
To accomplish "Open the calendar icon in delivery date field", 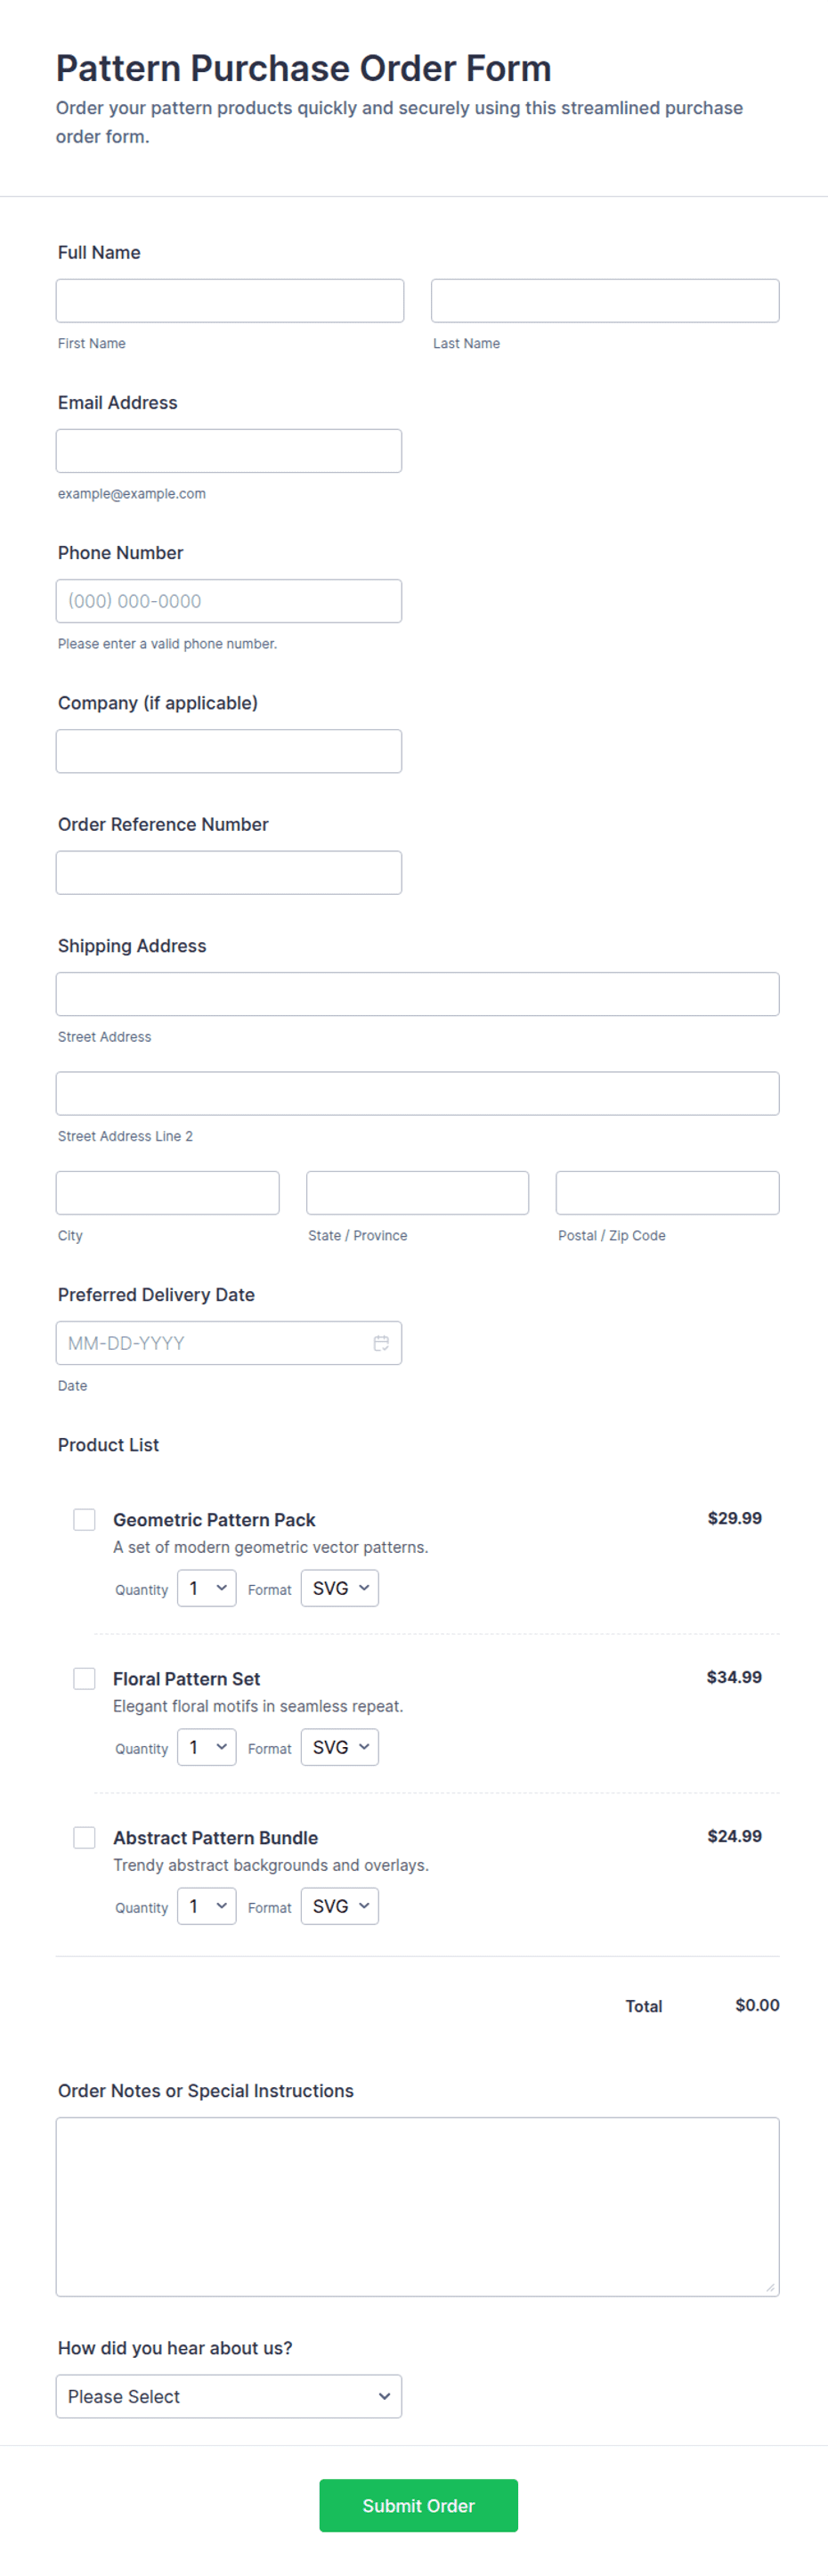I will 381,1343.
